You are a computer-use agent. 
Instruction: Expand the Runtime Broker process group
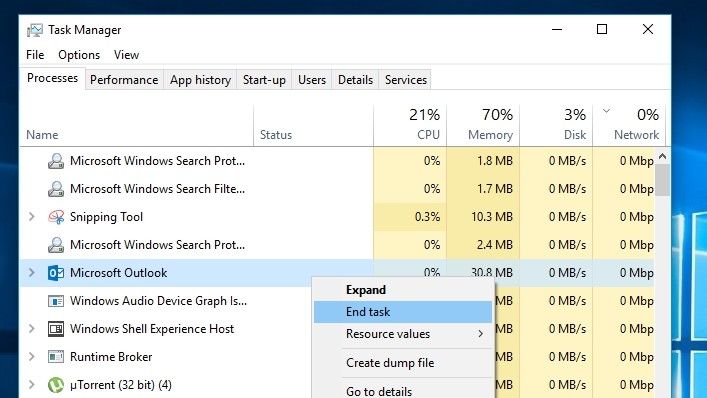(x=32, y=357)
